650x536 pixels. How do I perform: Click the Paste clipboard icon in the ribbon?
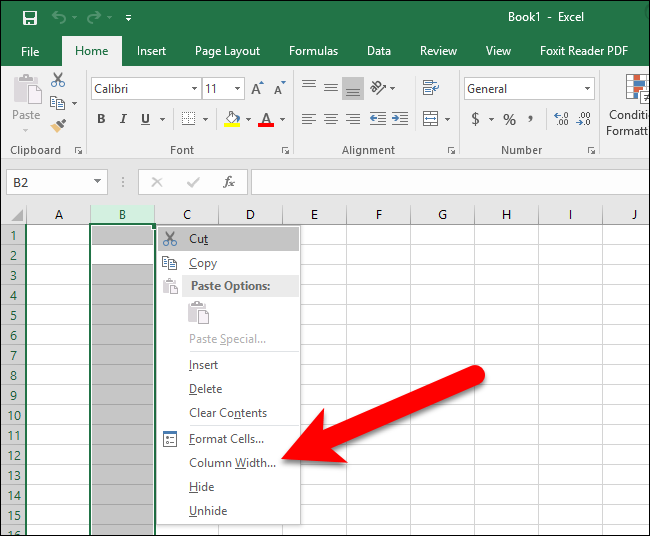tap(27, 89)
